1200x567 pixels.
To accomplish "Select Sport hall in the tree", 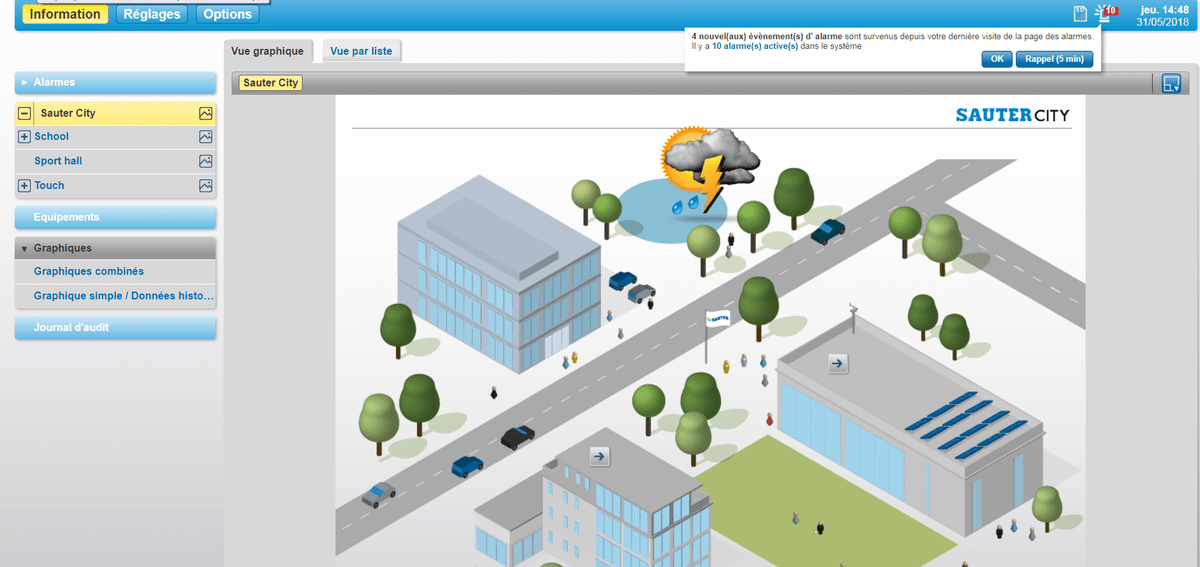I will pyautogui.click(x=58, y=161).
